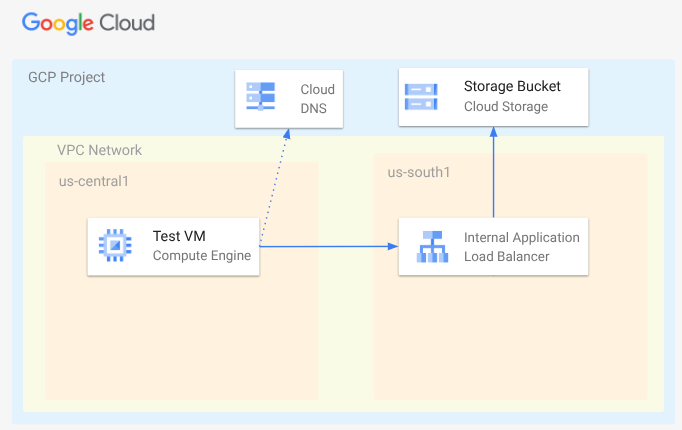Click the Google Cloud logo
The height and width of the screenshot is (430, 682).
pyautogui.click(x=88, y=22)
